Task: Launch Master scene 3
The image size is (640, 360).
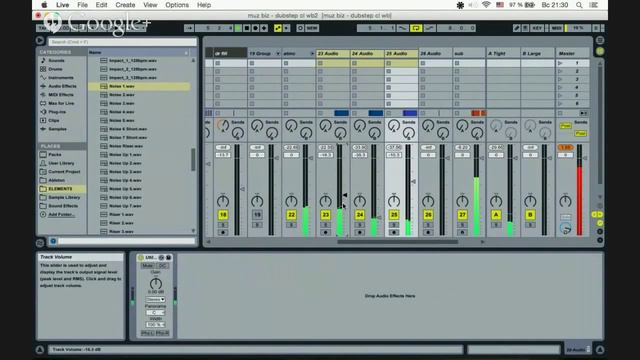Action: click(x=560, y=79)
